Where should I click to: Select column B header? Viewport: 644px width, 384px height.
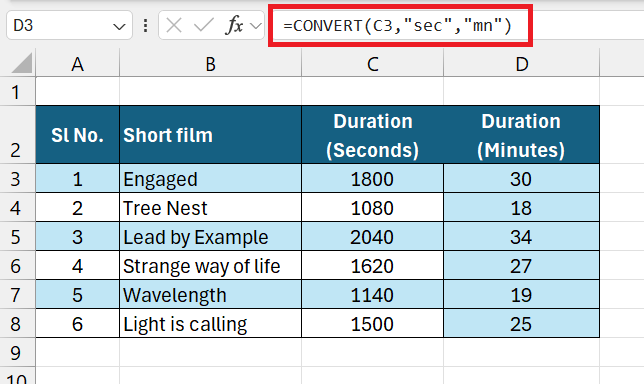210,64
